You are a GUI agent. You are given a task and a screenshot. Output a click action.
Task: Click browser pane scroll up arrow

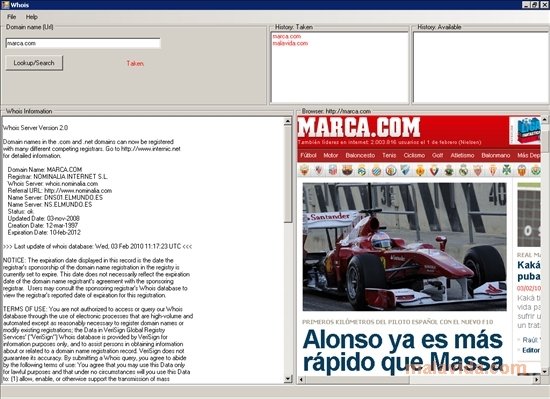[544, 119]
